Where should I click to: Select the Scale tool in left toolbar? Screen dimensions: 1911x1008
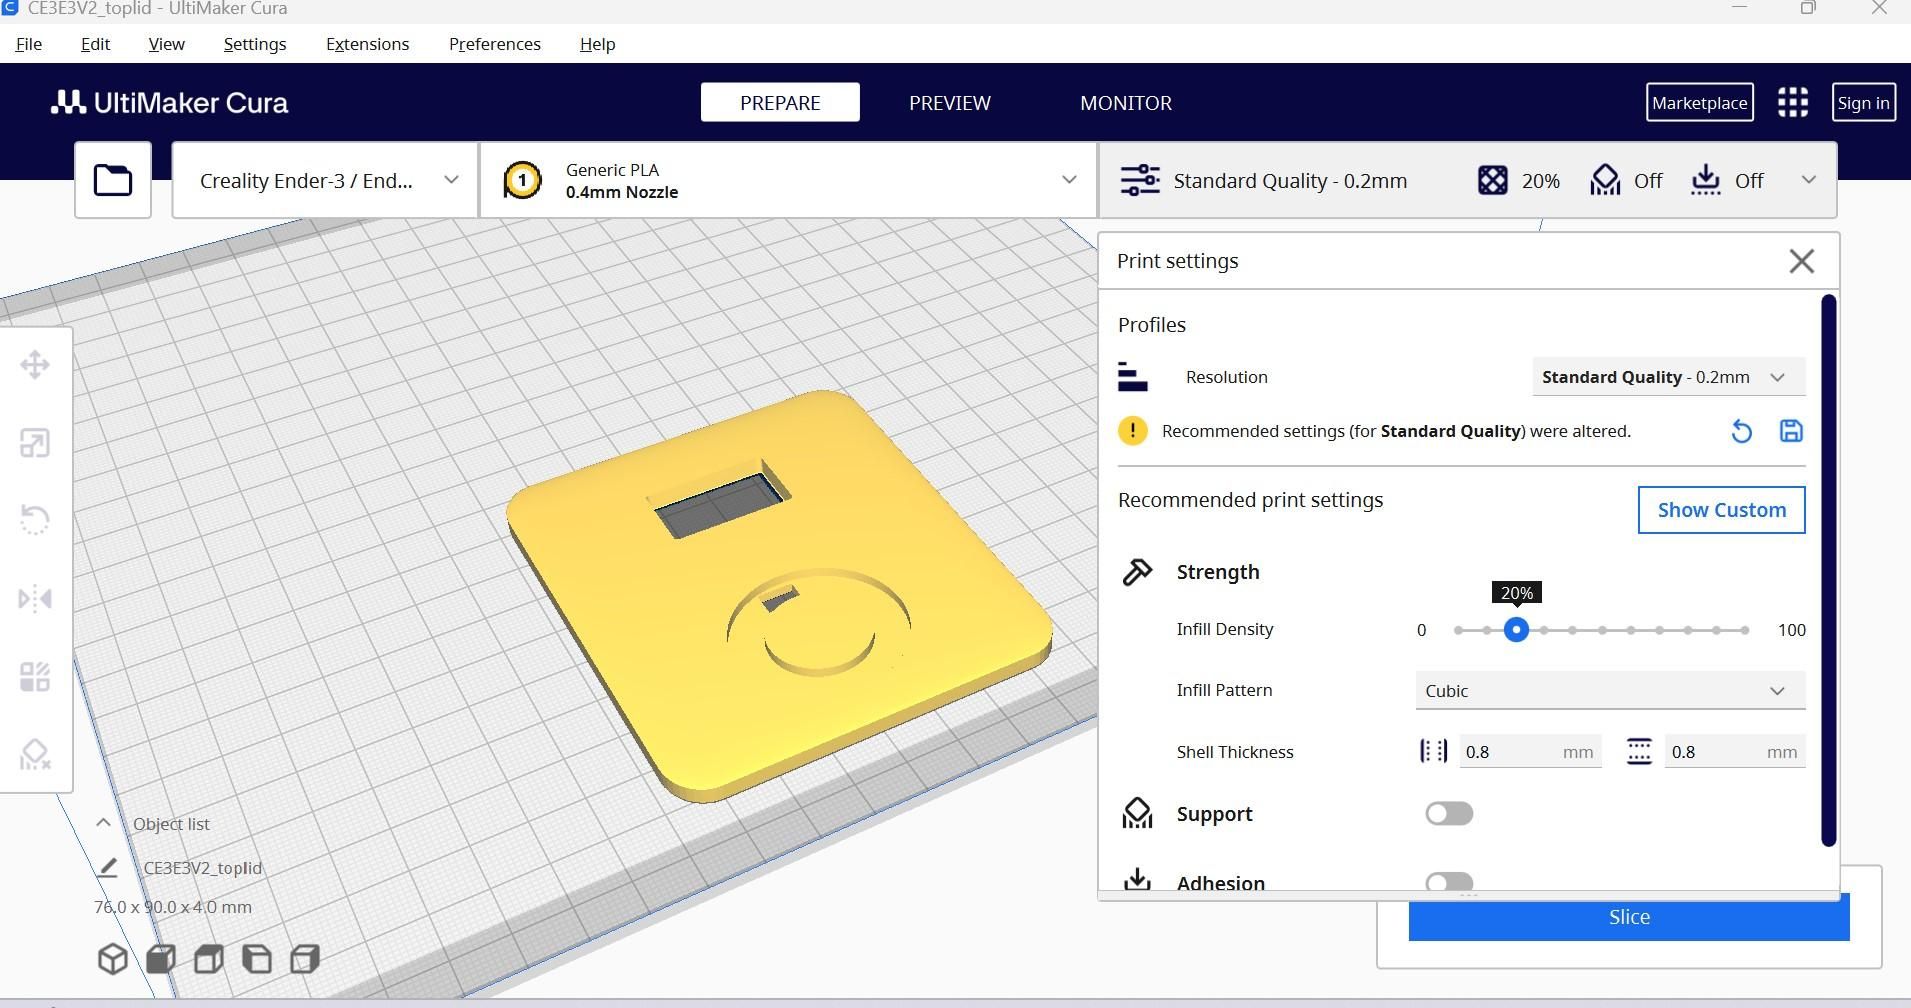tap(35, 443)
